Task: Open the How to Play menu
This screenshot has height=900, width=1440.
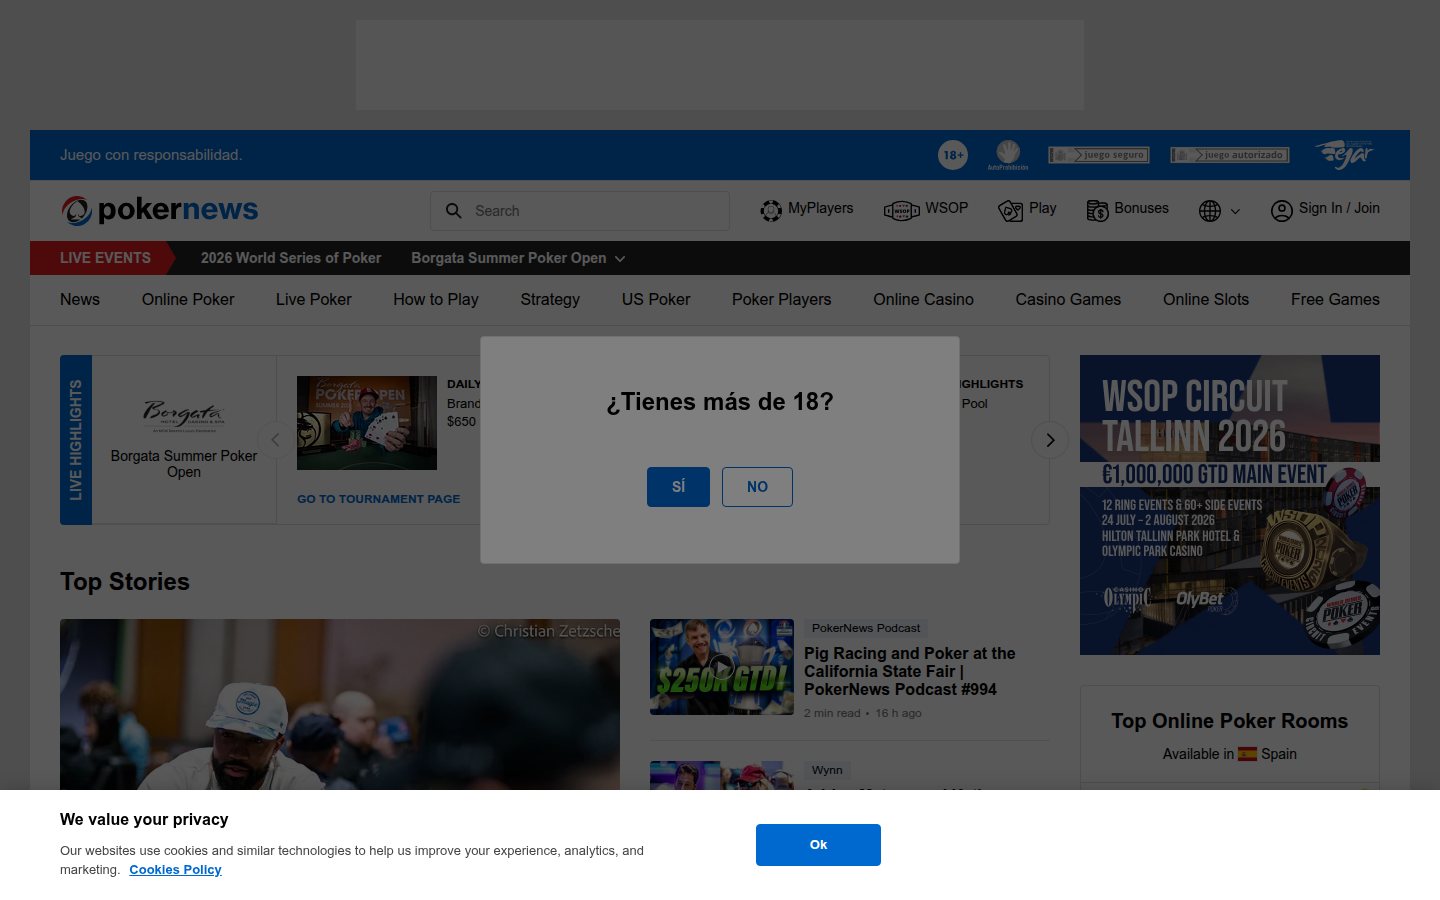Action: pos(436,299)
